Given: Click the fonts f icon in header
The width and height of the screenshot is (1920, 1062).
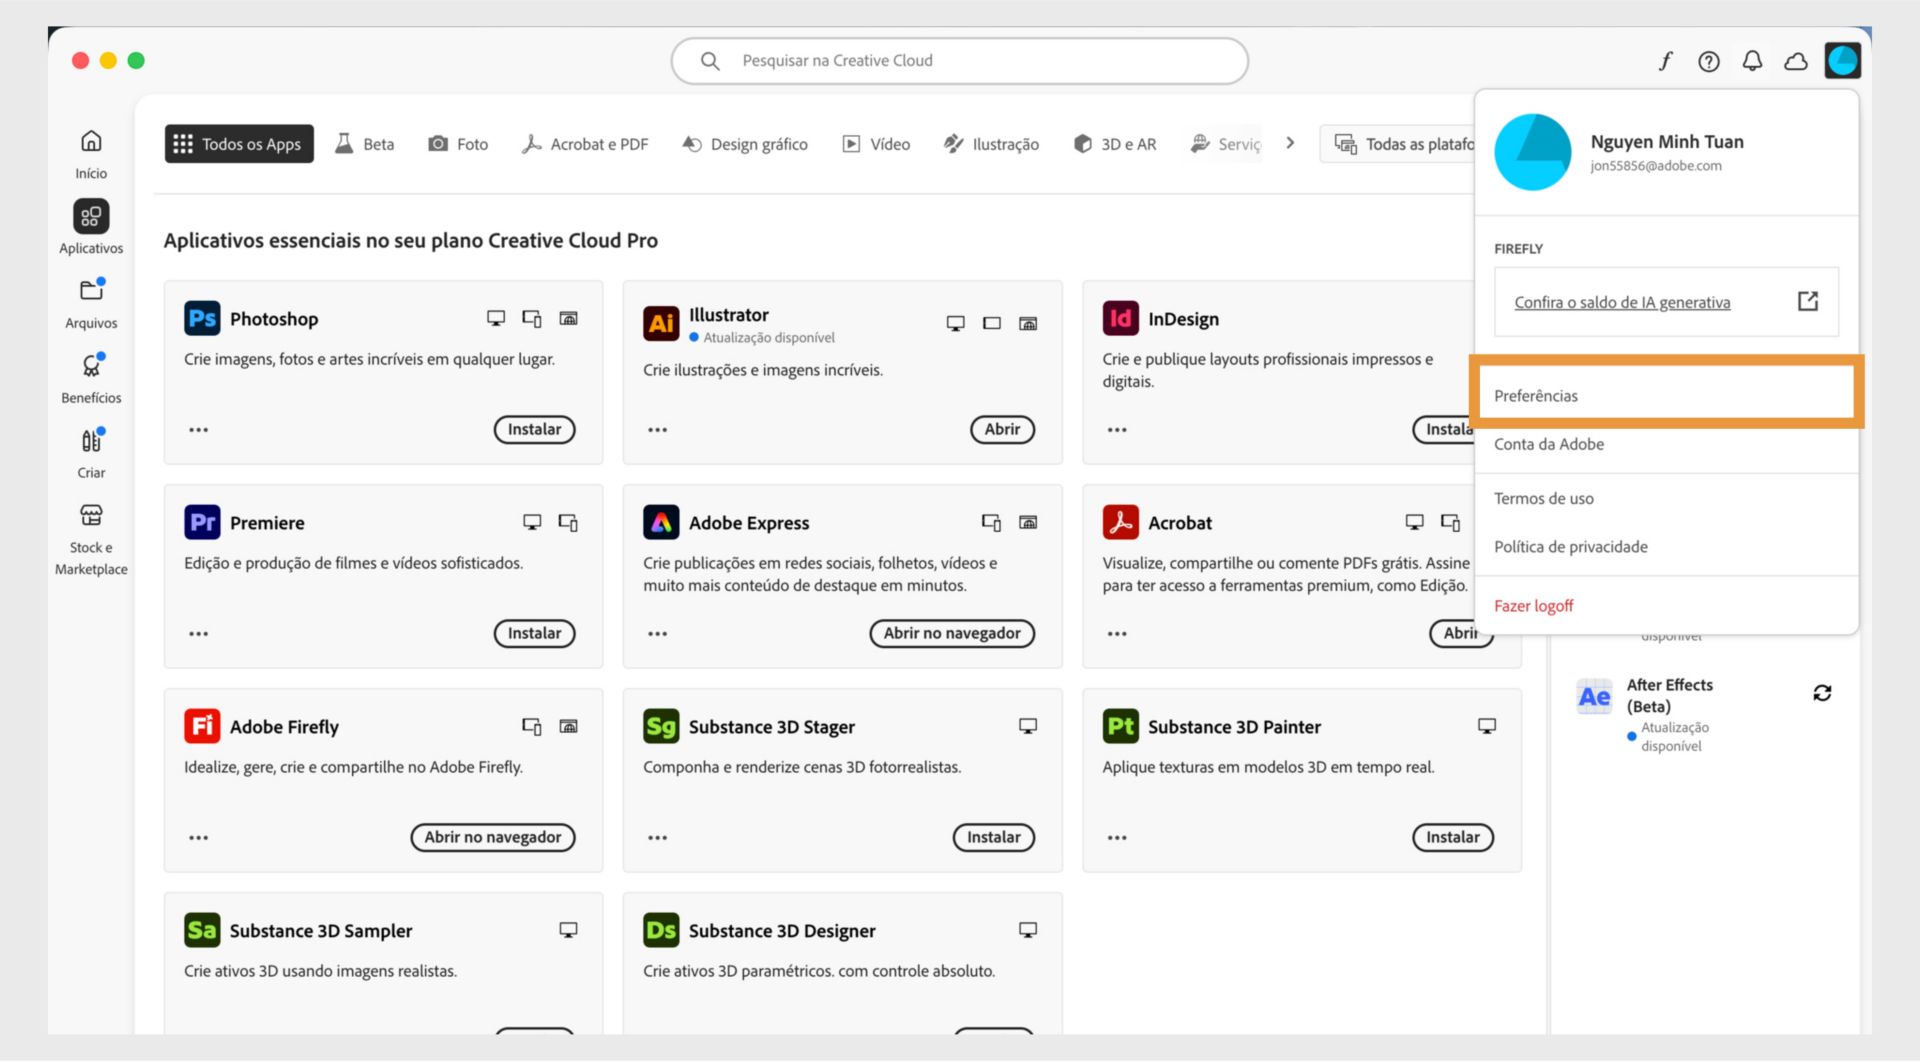Looking at the screenshot, I should tap(1665, 61).
